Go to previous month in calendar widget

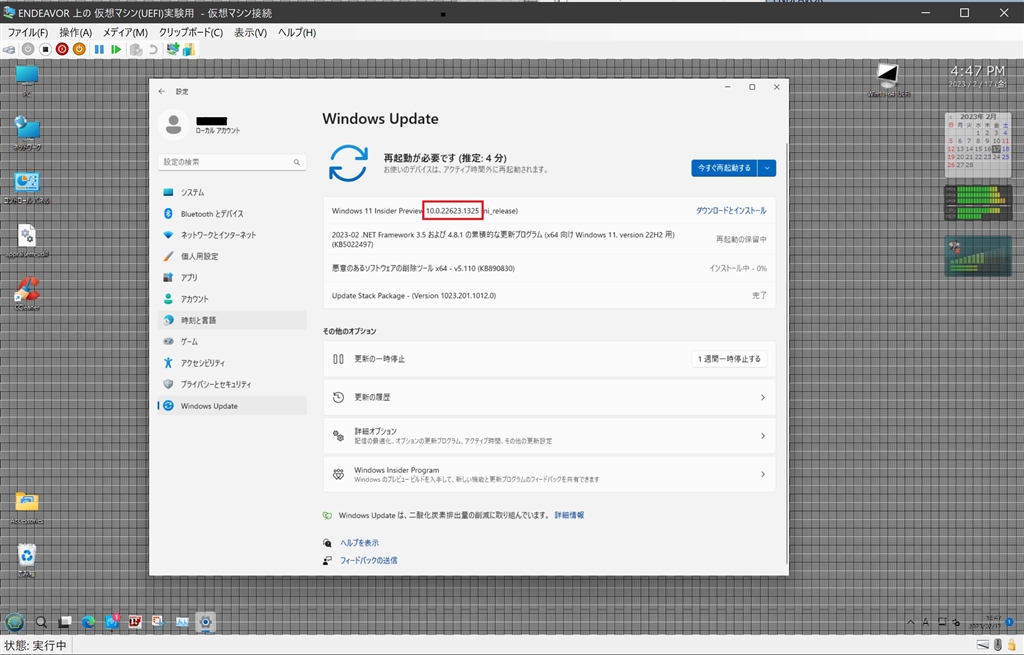[x=950, y=117]
